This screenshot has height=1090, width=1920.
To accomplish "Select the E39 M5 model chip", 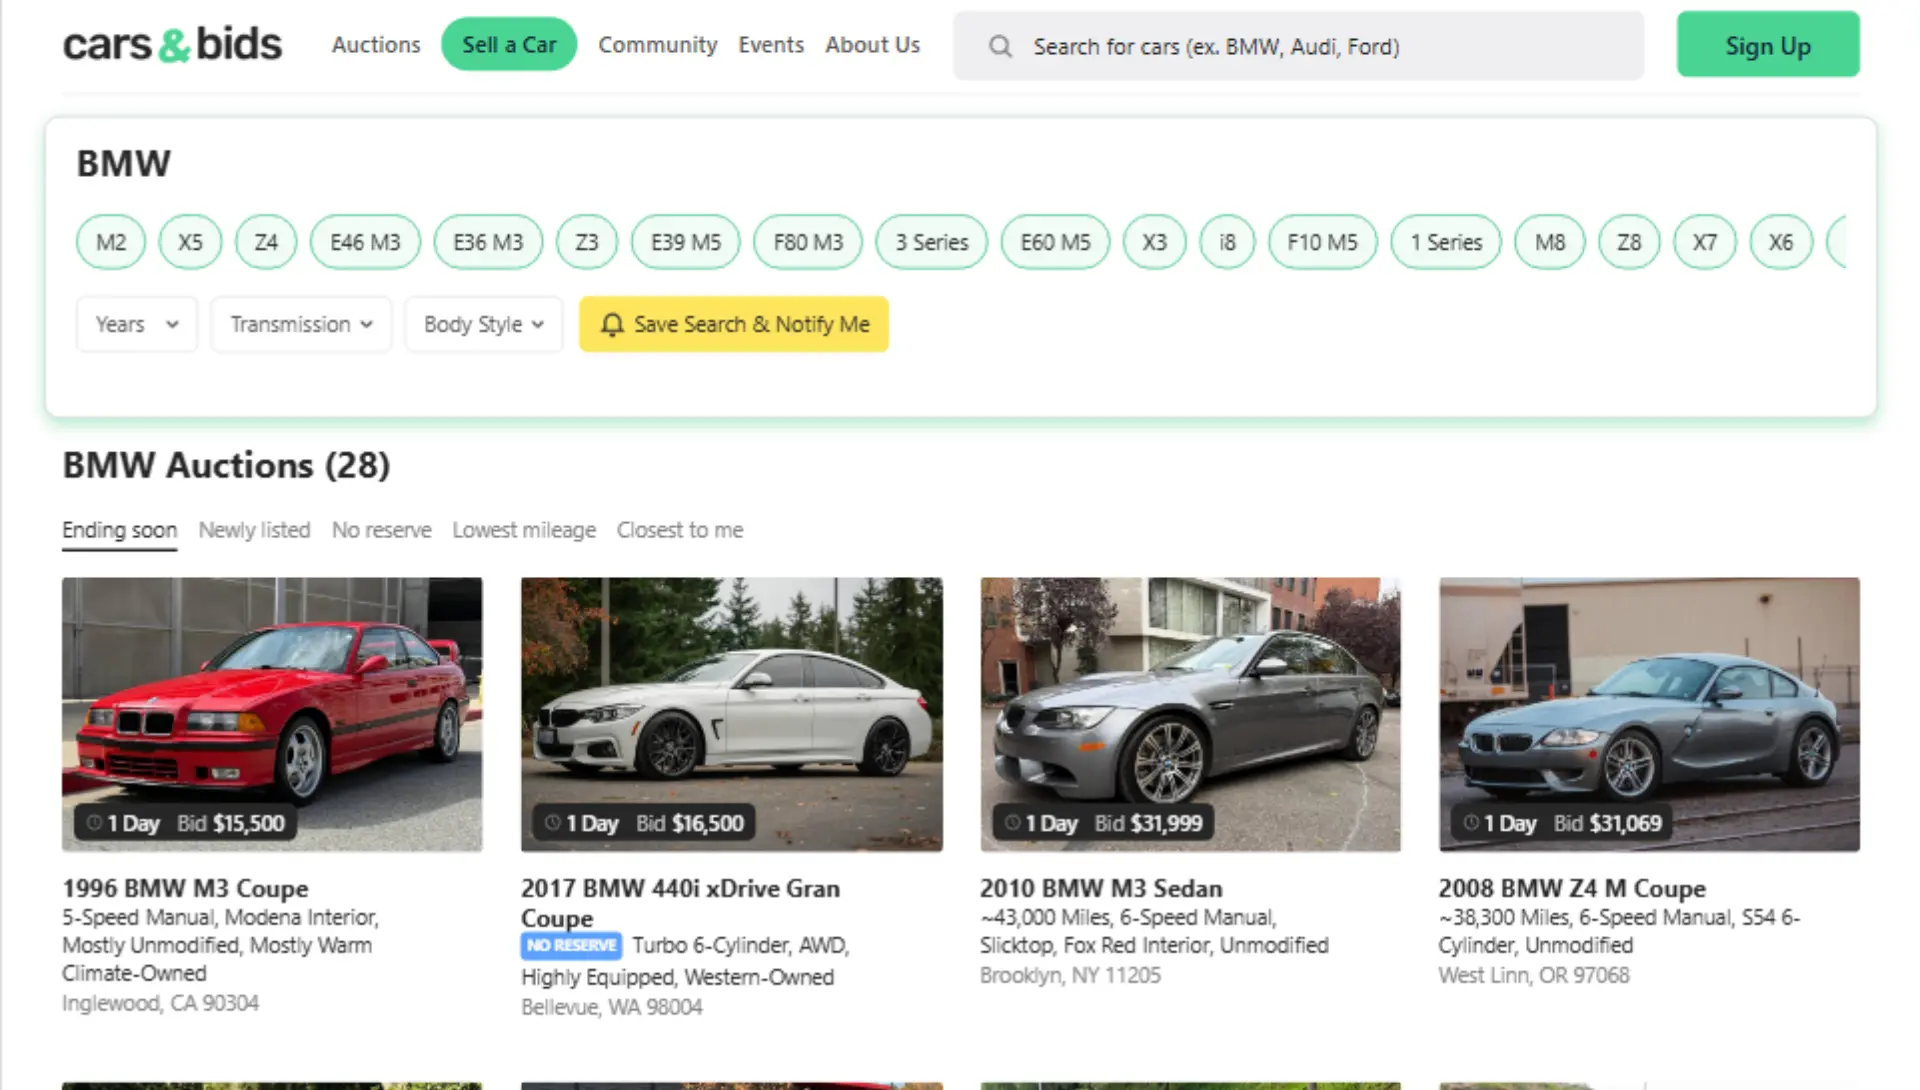I will click(686, 242).
